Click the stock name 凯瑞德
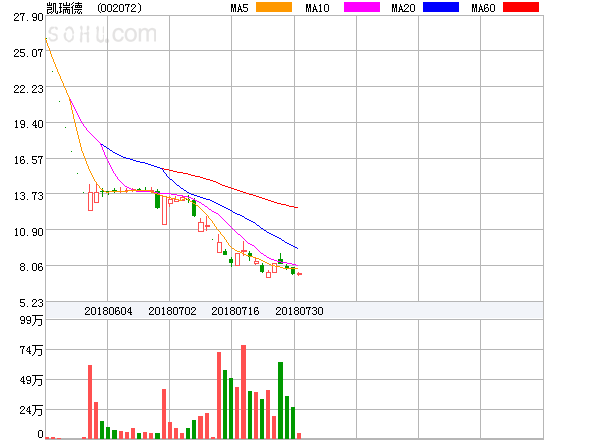 click(x=64, y=8)
